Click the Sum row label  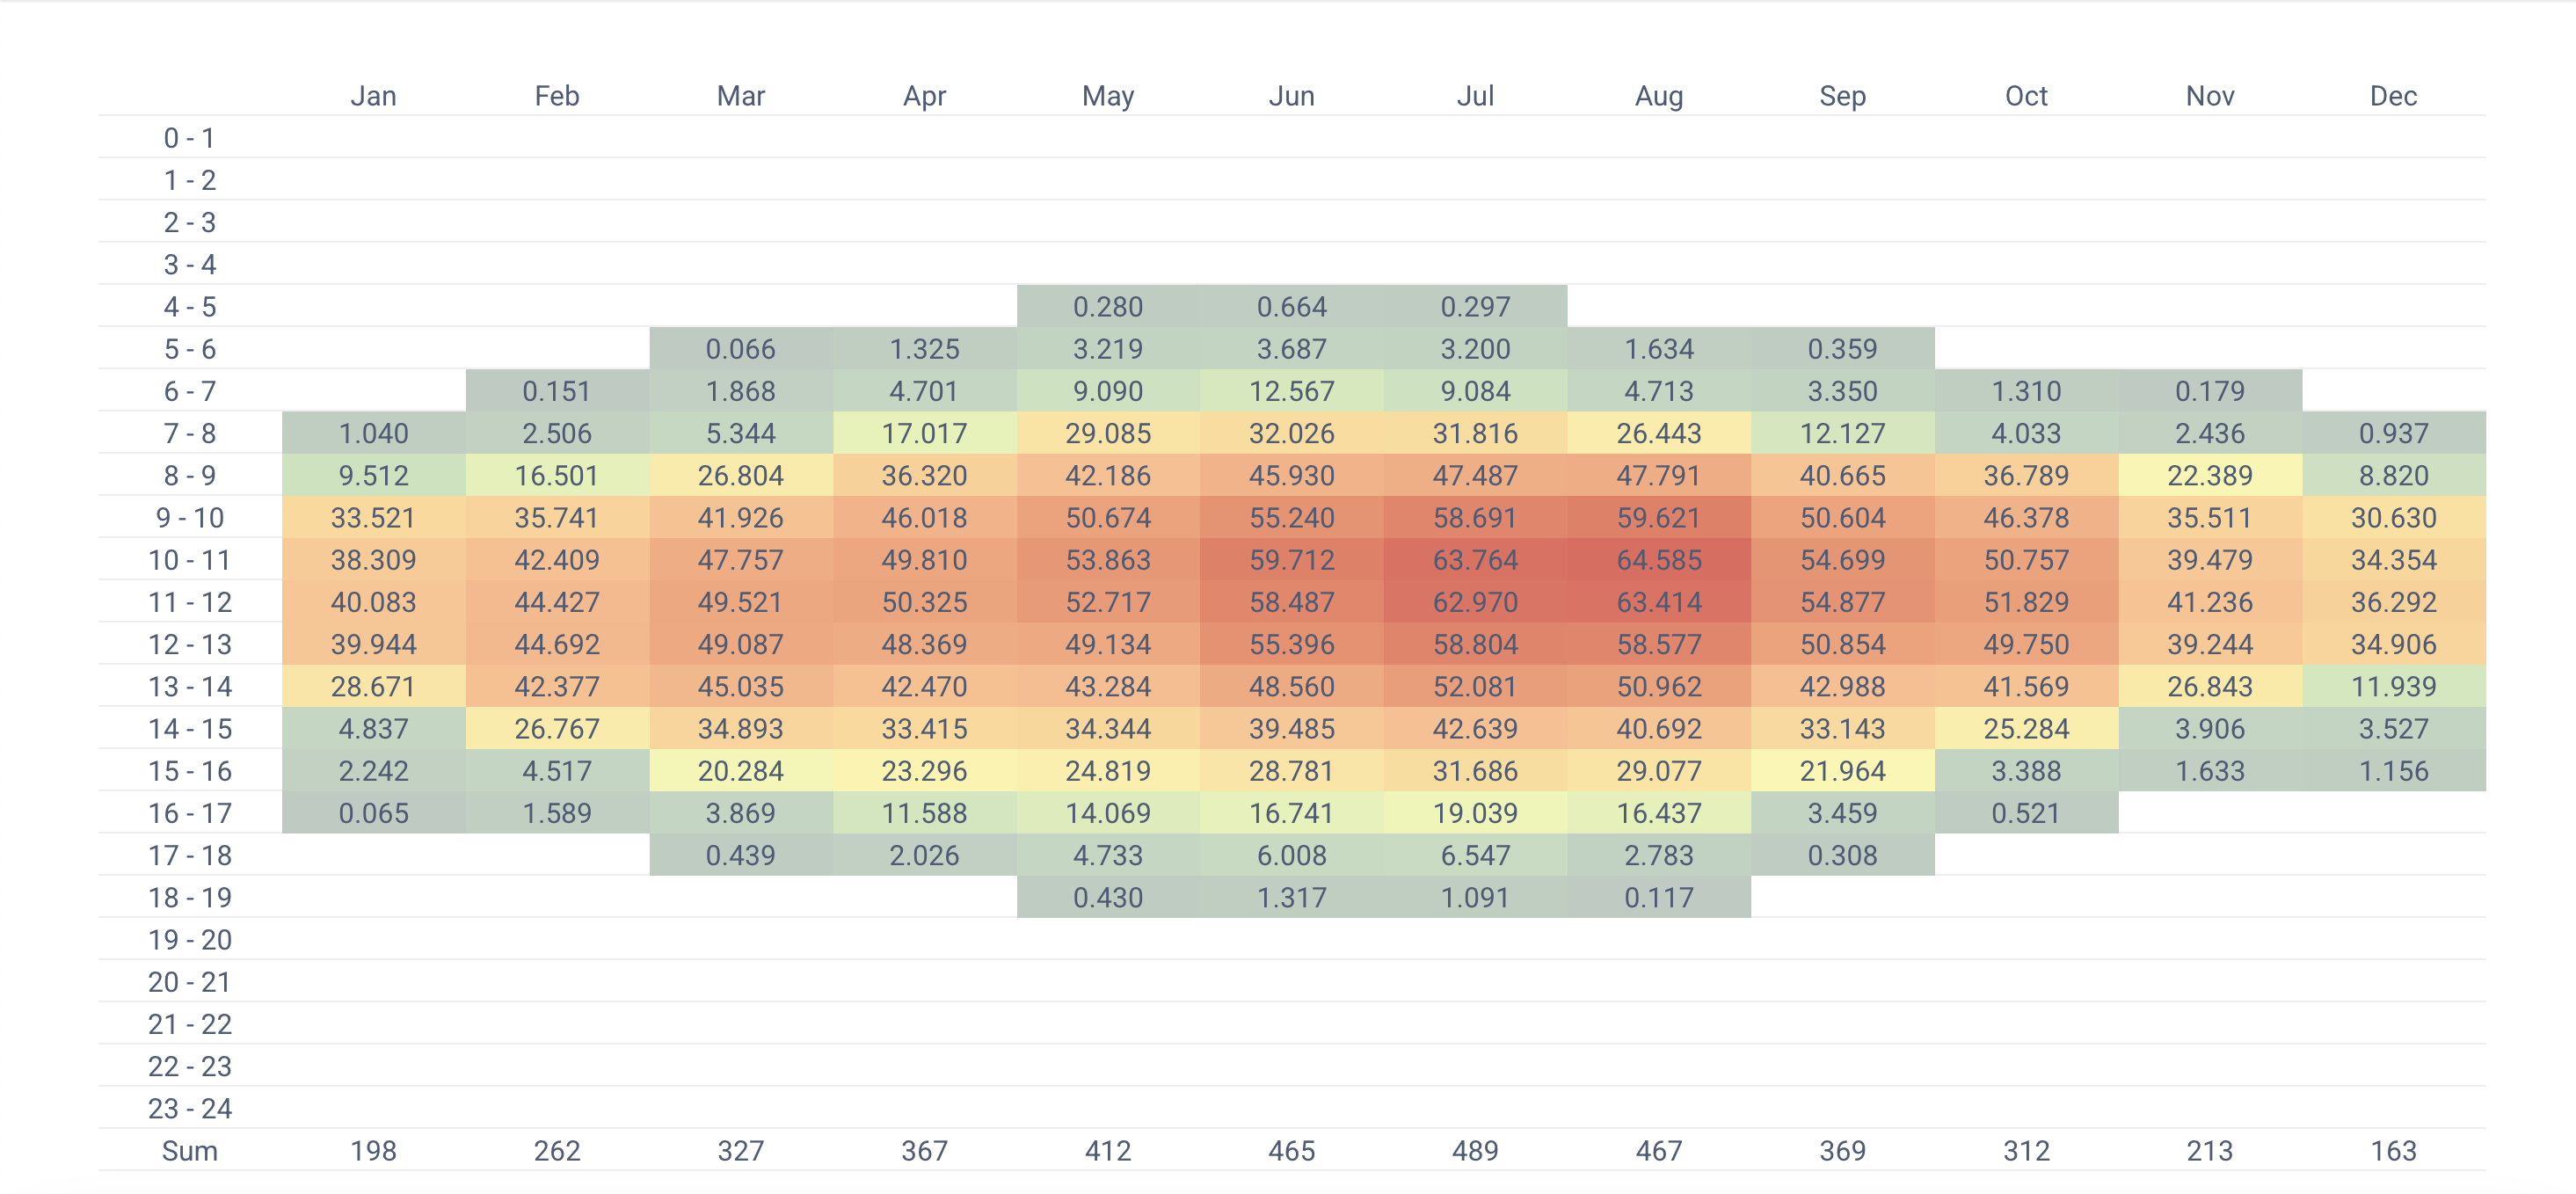[190, 1151]
